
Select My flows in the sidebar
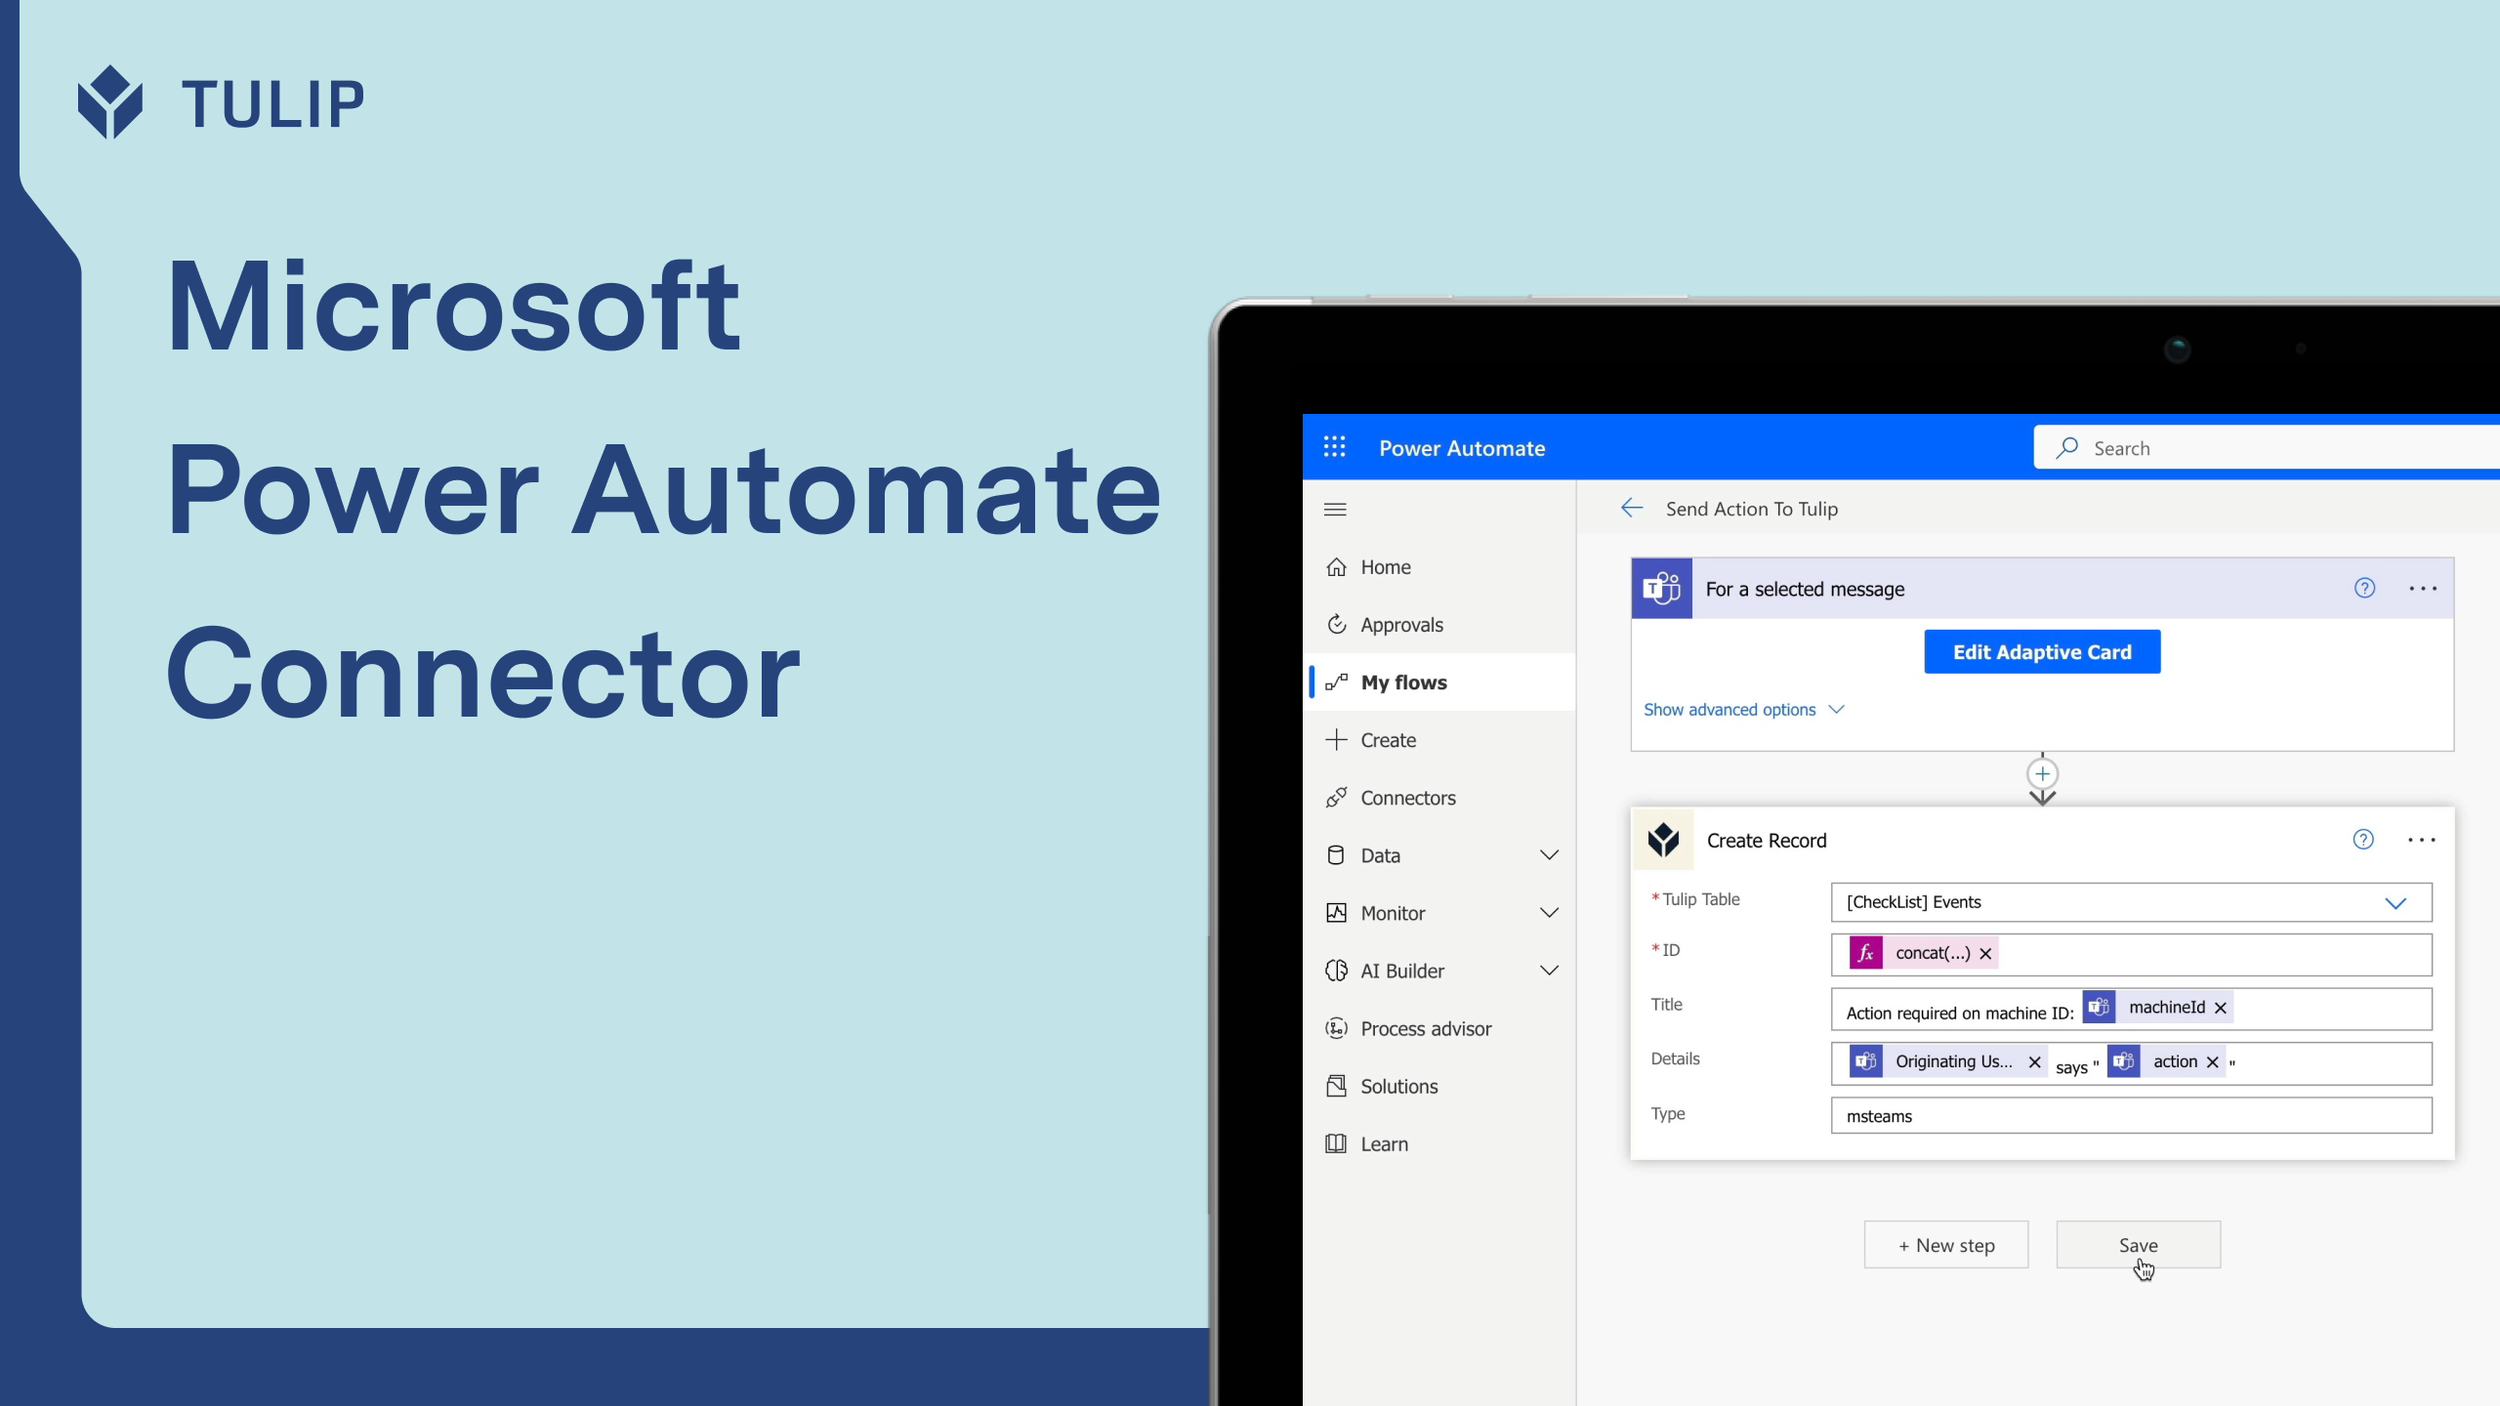pos(1439,682)
